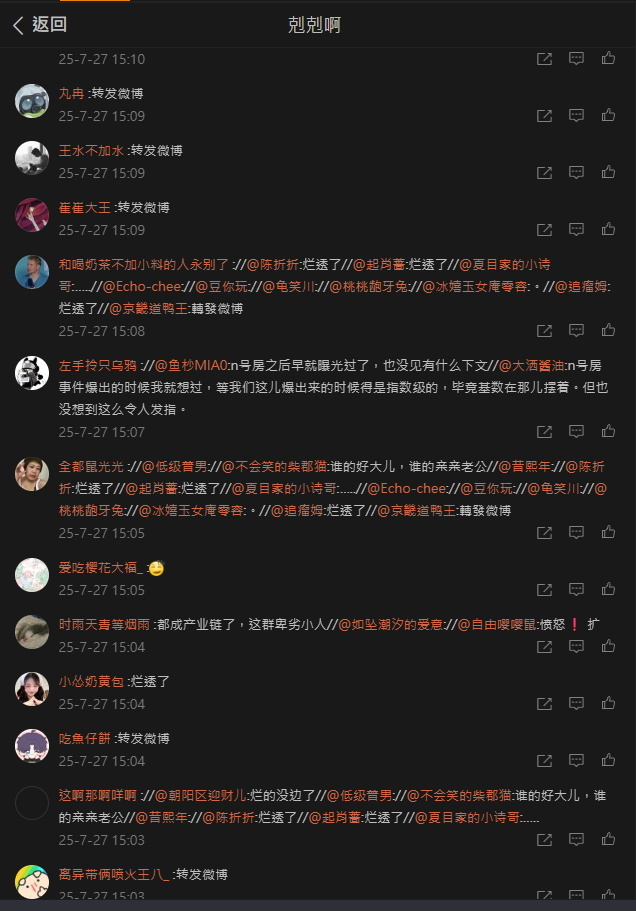Like the comment by 左手拎只乌鸦
Screen dimensions: 636x911
click(x=608, y=431)
